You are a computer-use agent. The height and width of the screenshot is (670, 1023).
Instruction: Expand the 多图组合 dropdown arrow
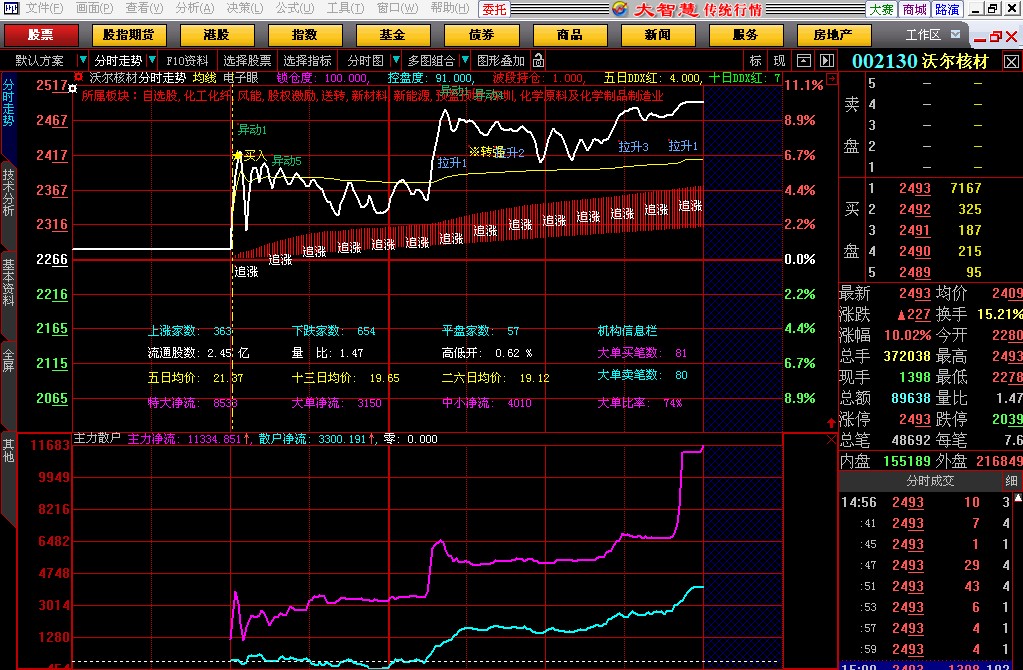tap(465, 61)
